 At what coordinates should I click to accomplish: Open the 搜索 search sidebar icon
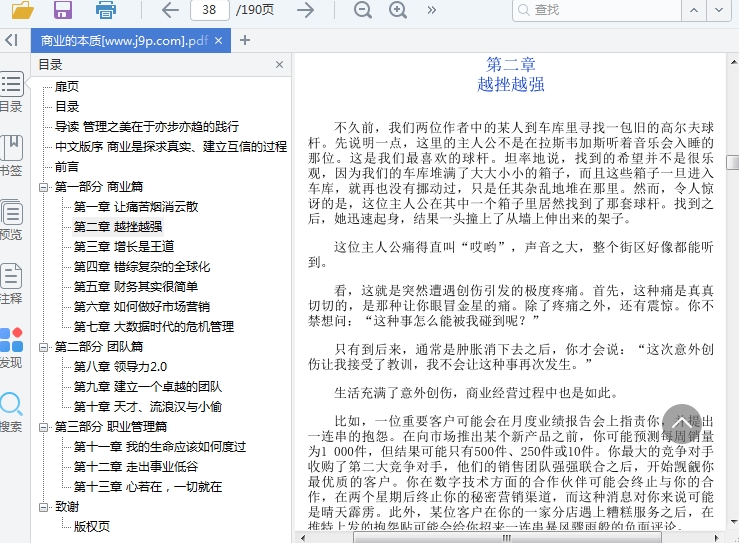pos(11,412)
